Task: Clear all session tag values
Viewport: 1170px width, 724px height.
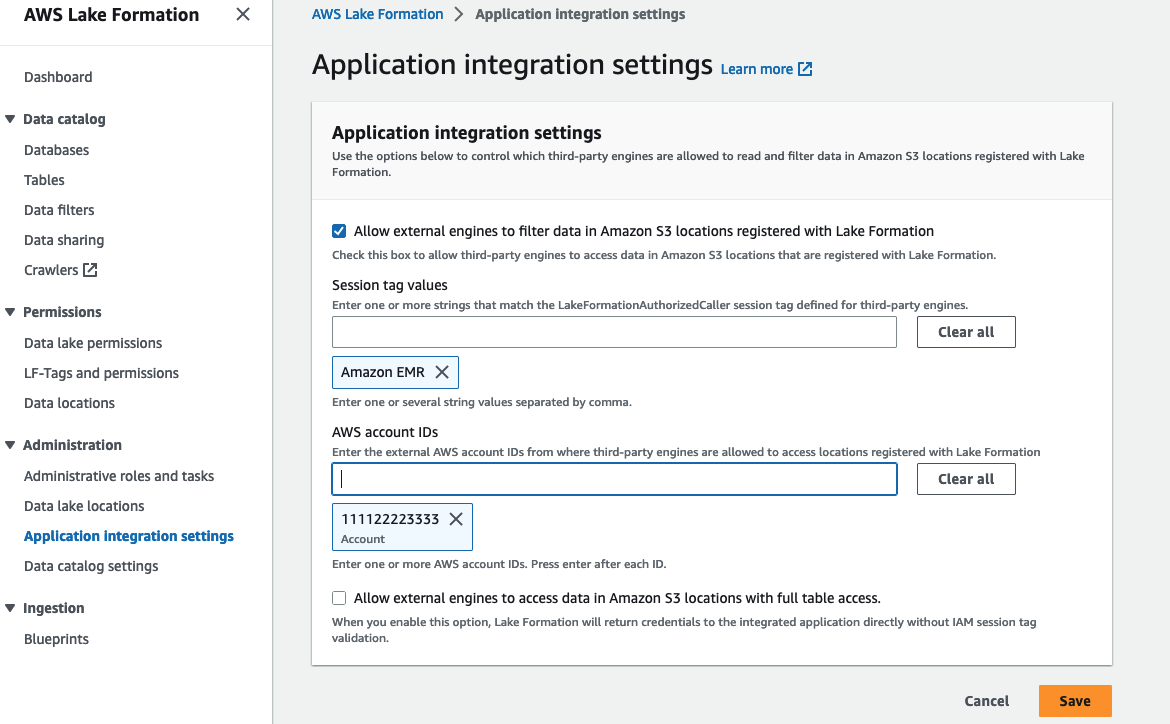Action: (x=965, y=331)
